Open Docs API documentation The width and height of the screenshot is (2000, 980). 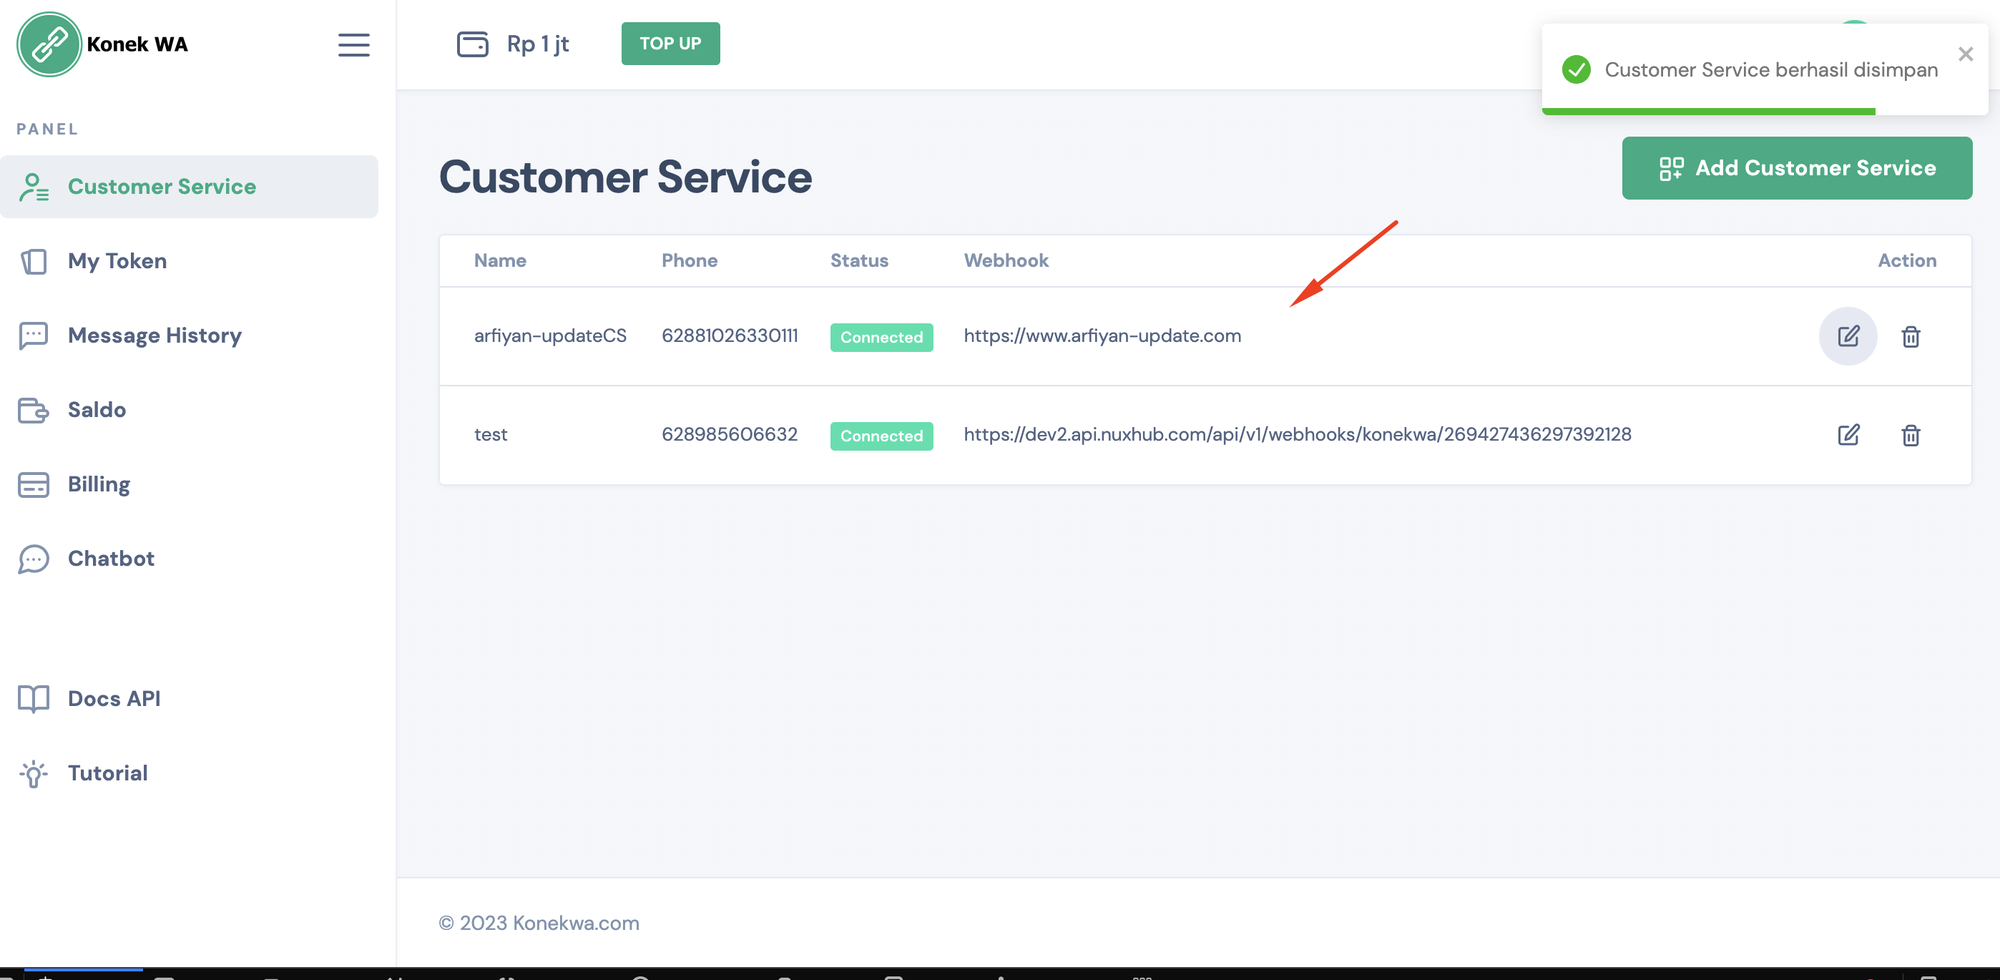coord(113,699)
